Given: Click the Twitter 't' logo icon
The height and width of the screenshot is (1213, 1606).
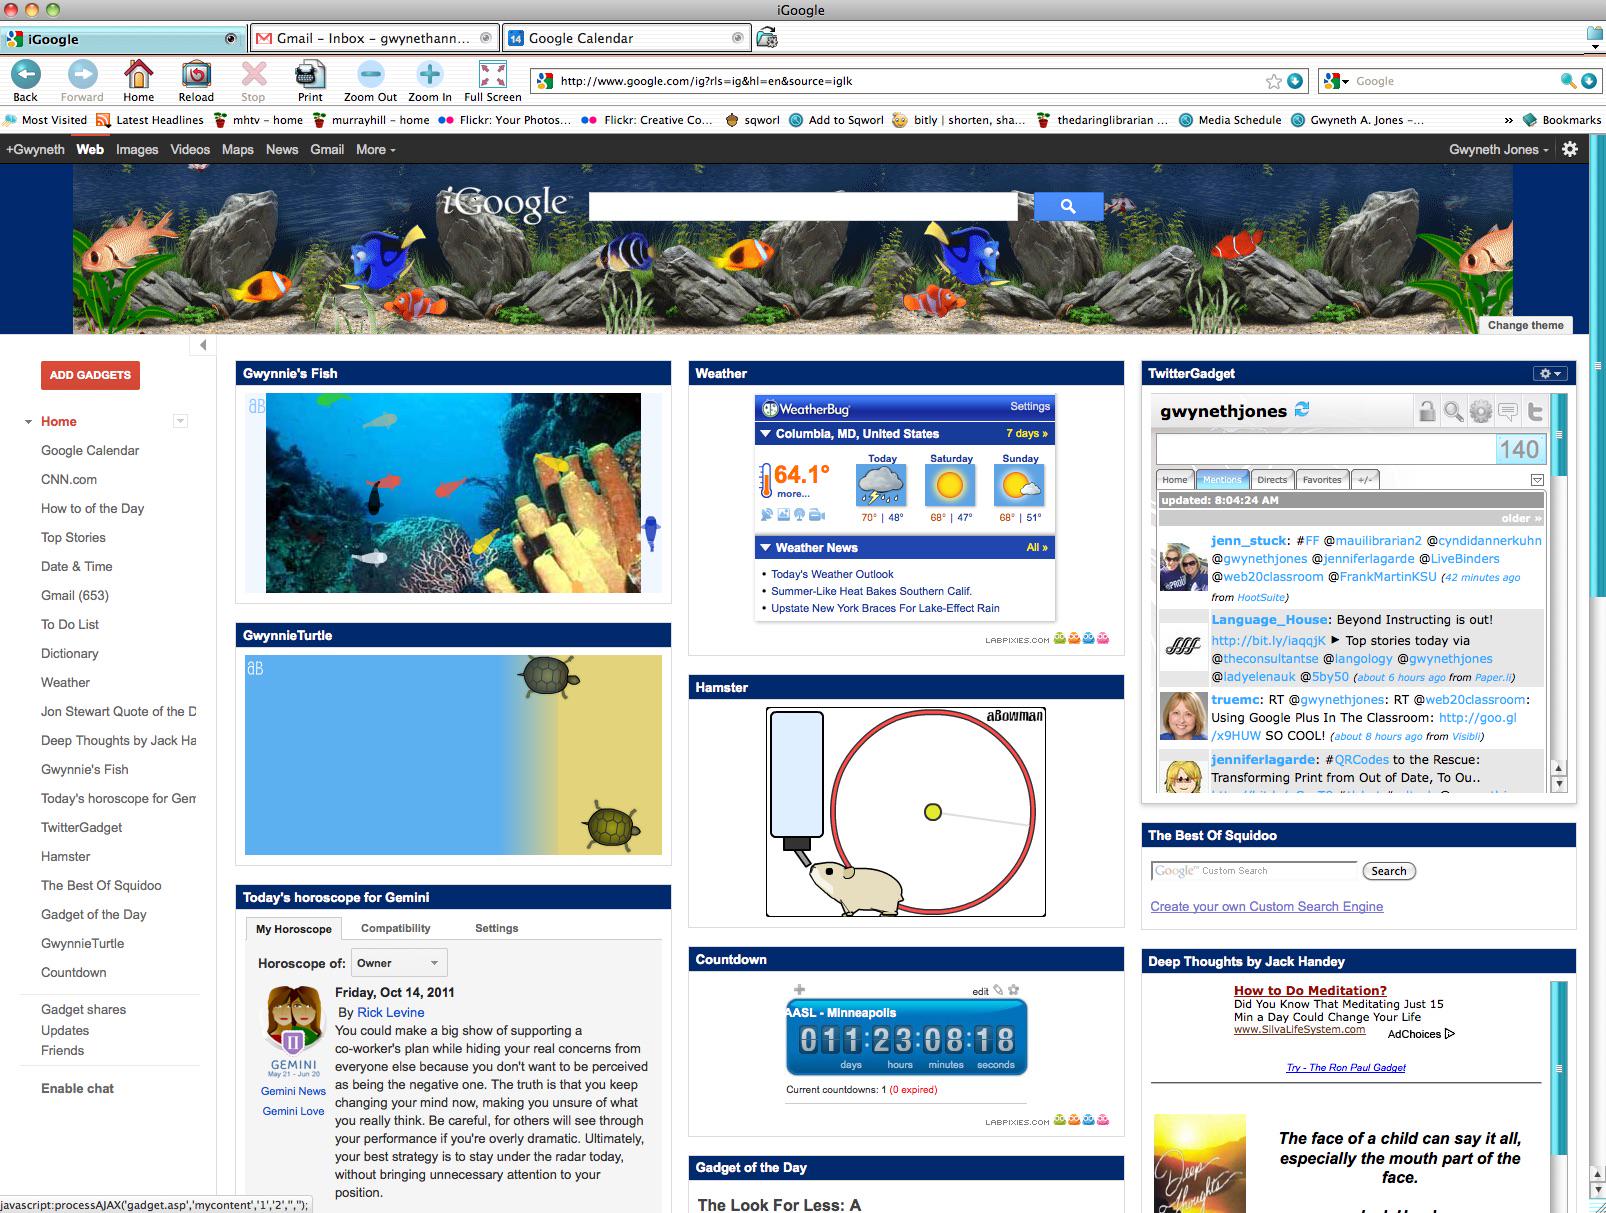Looking at the screenshot, I should click(1535, 410).
